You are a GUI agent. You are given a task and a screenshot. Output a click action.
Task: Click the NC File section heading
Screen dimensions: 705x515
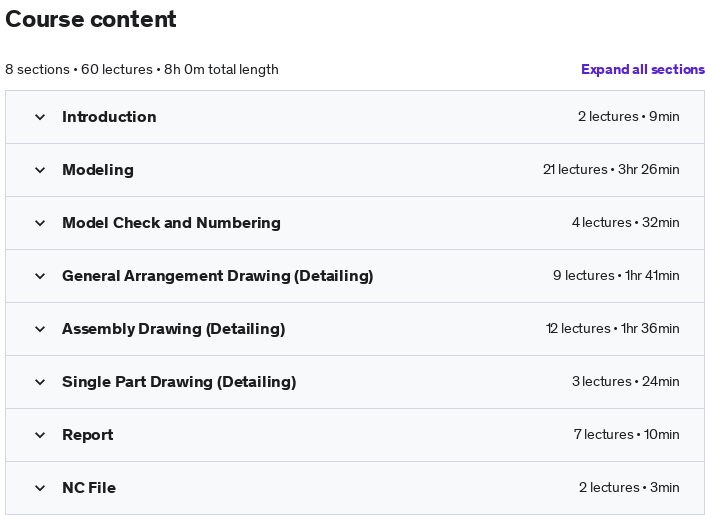(x=89, y=488)
